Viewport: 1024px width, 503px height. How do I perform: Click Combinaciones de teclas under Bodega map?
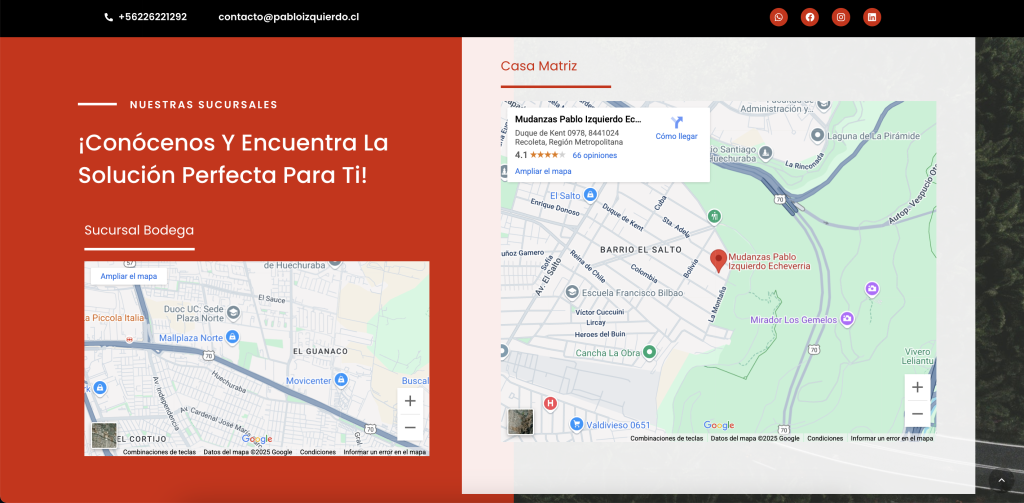coord(159,452)
